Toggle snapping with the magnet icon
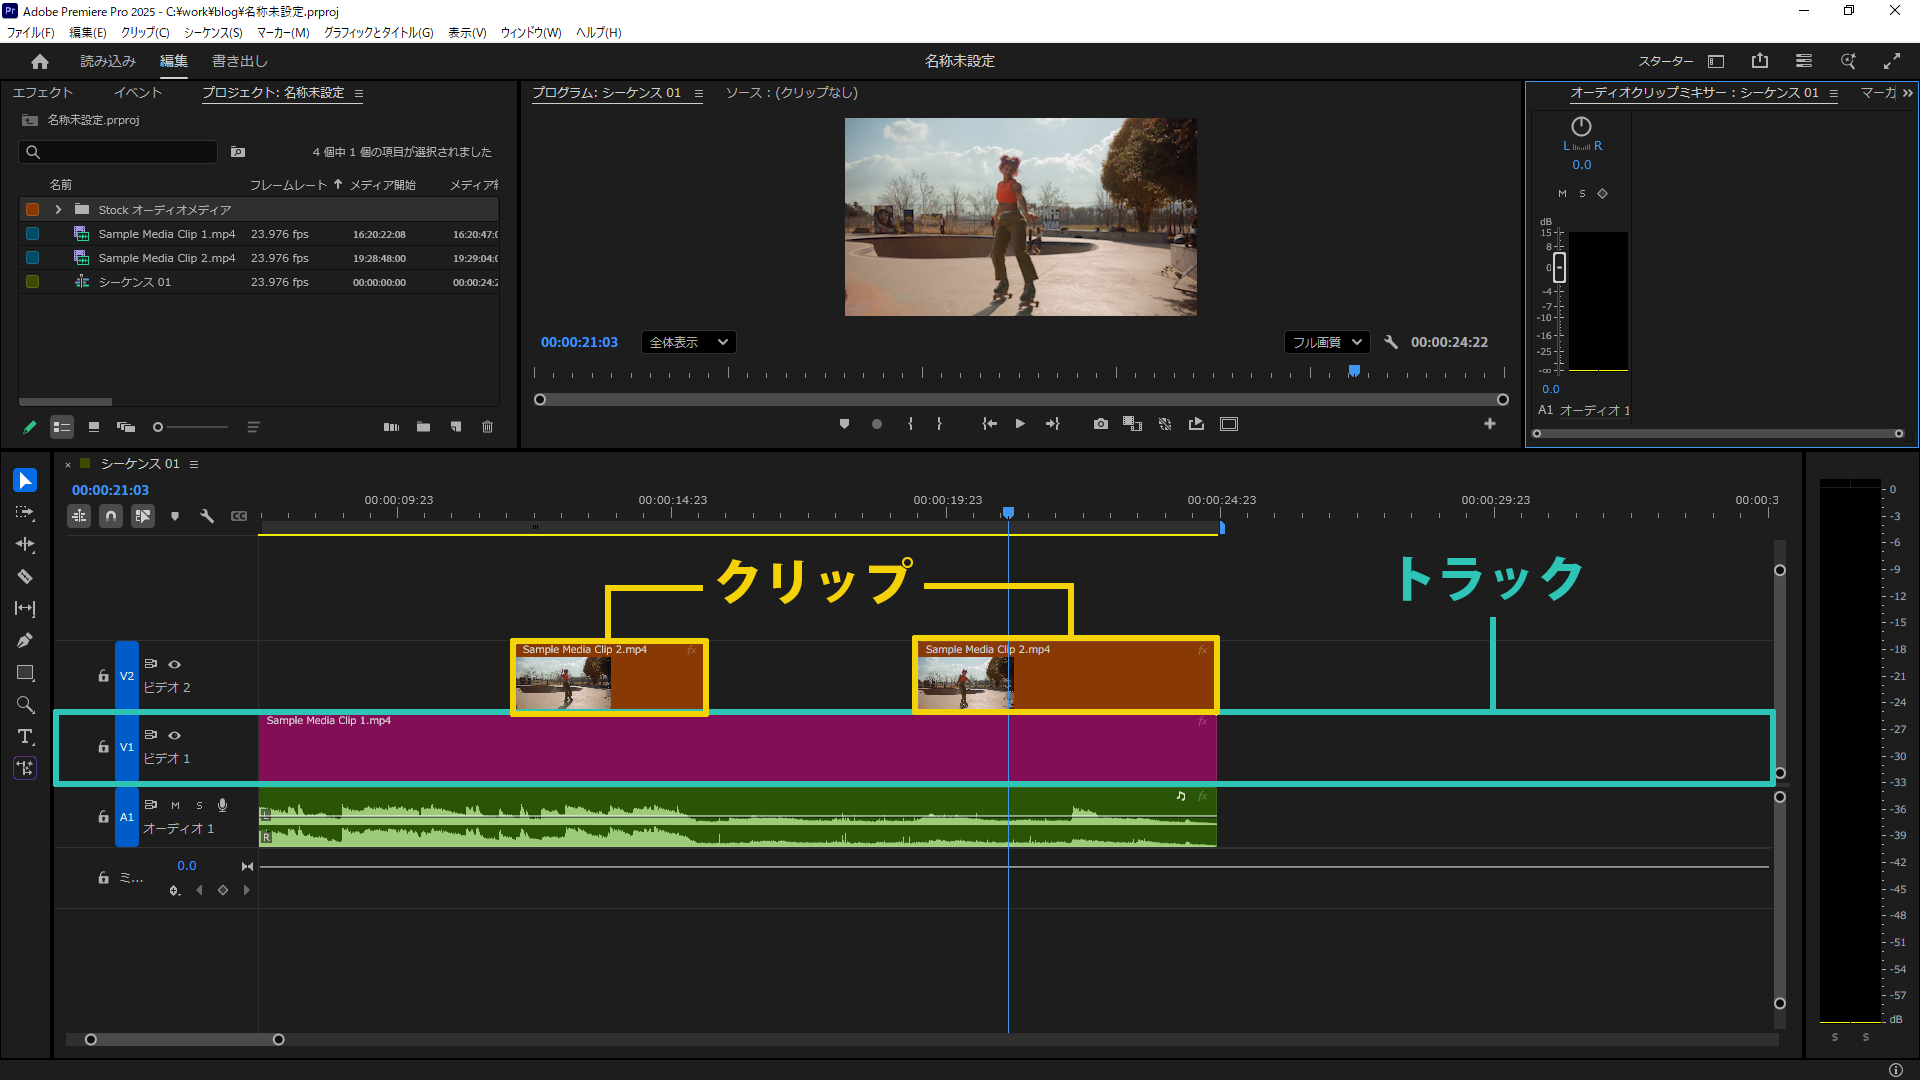The height and width of the screenshot is (1080, 1920). pos(111,516)
